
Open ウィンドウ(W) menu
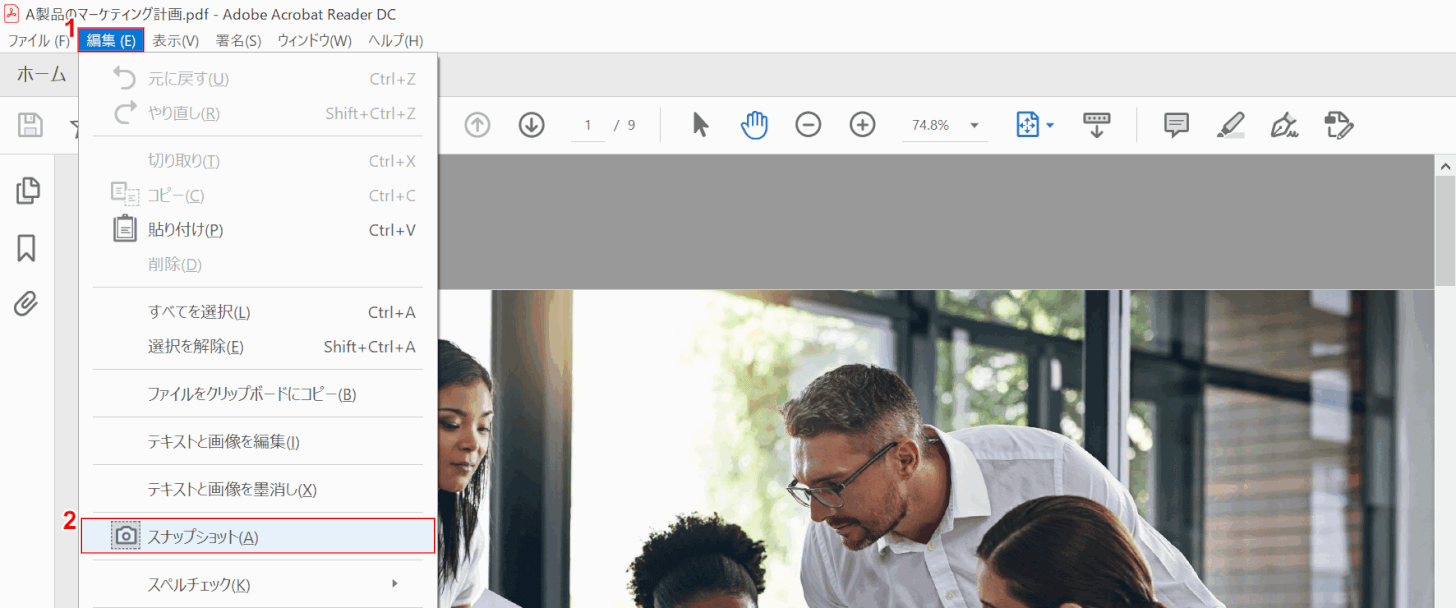[x=315, y=40]
